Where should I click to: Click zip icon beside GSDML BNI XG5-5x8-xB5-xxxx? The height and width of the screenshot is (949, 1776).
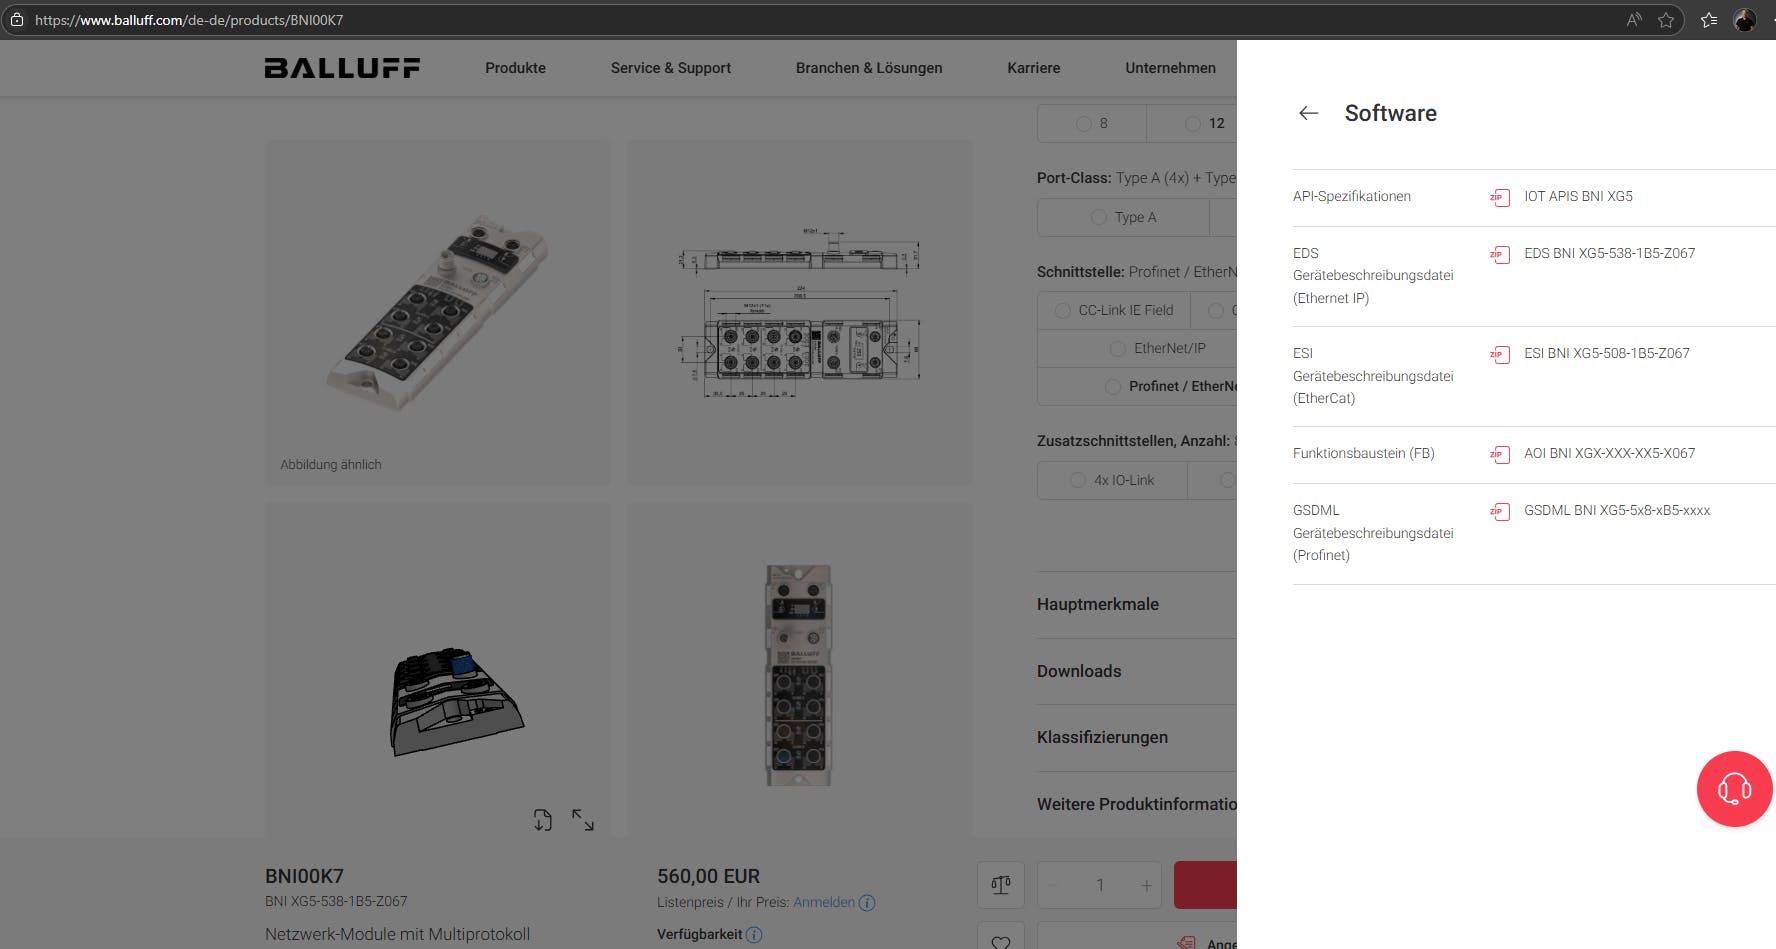coord(1499,511)
